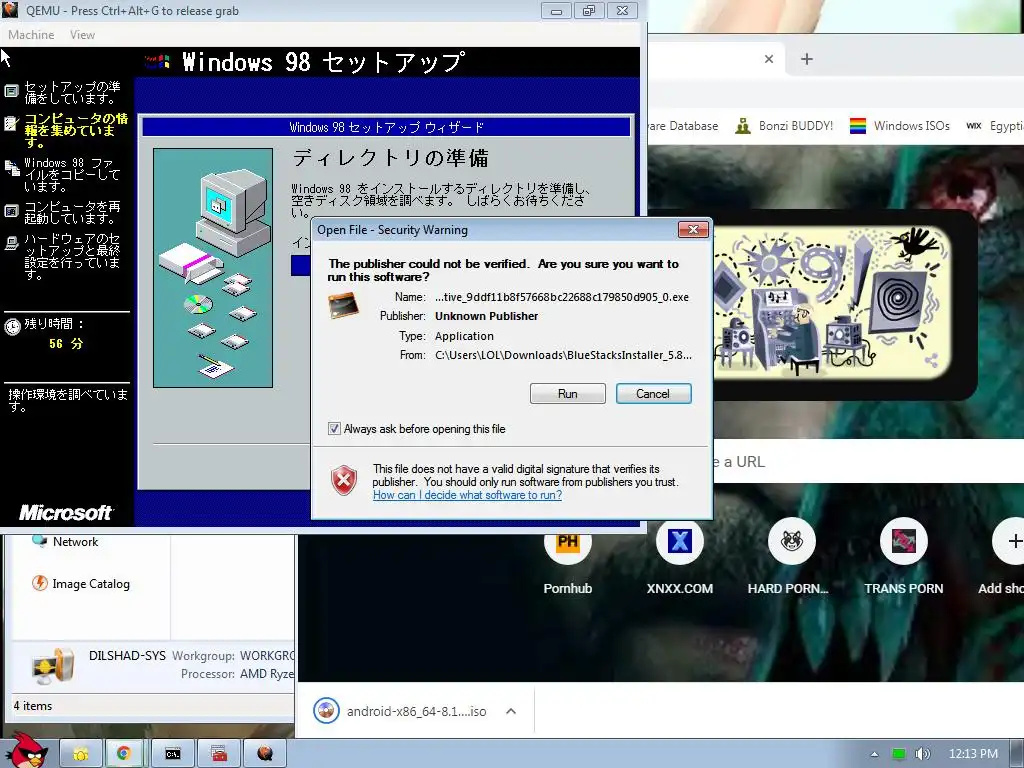The width and height of the screenshot is (1024, 768).
Task: Open the first yellow taskbar application icon
Action: click(x=81, y=754)
